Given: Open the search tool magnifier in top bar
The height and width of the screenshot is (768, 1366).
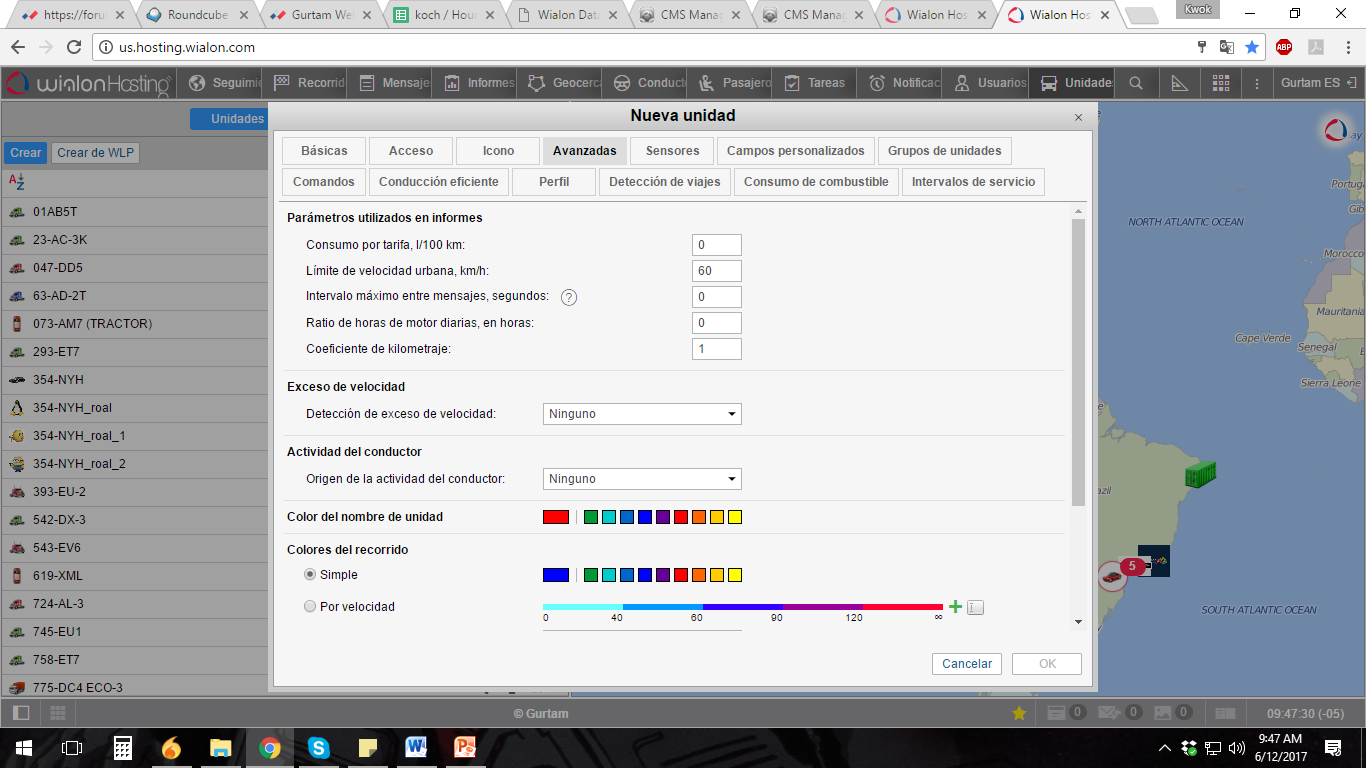Looking at the screenshot, I should pos(1136,83).
